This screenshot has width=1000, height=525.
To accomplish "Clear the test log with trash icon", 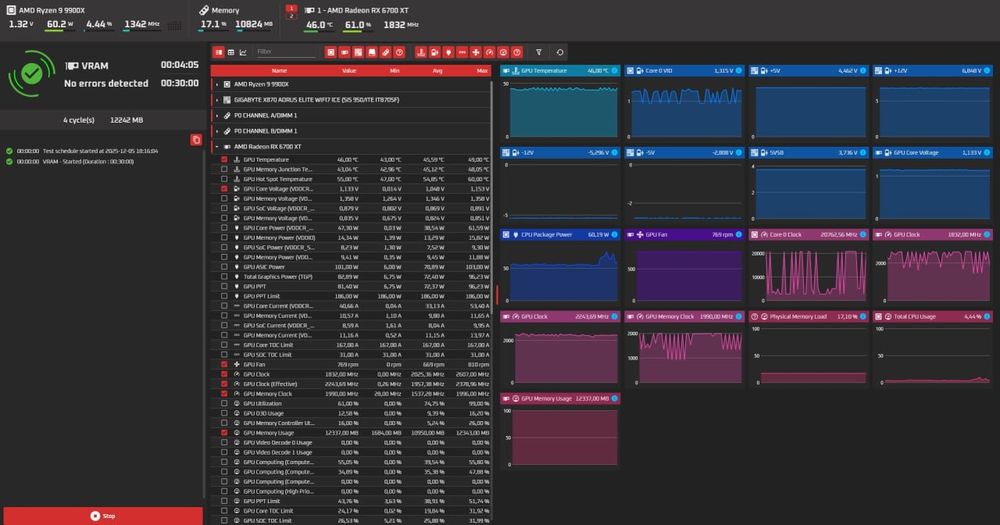I will tap(196, 140).
